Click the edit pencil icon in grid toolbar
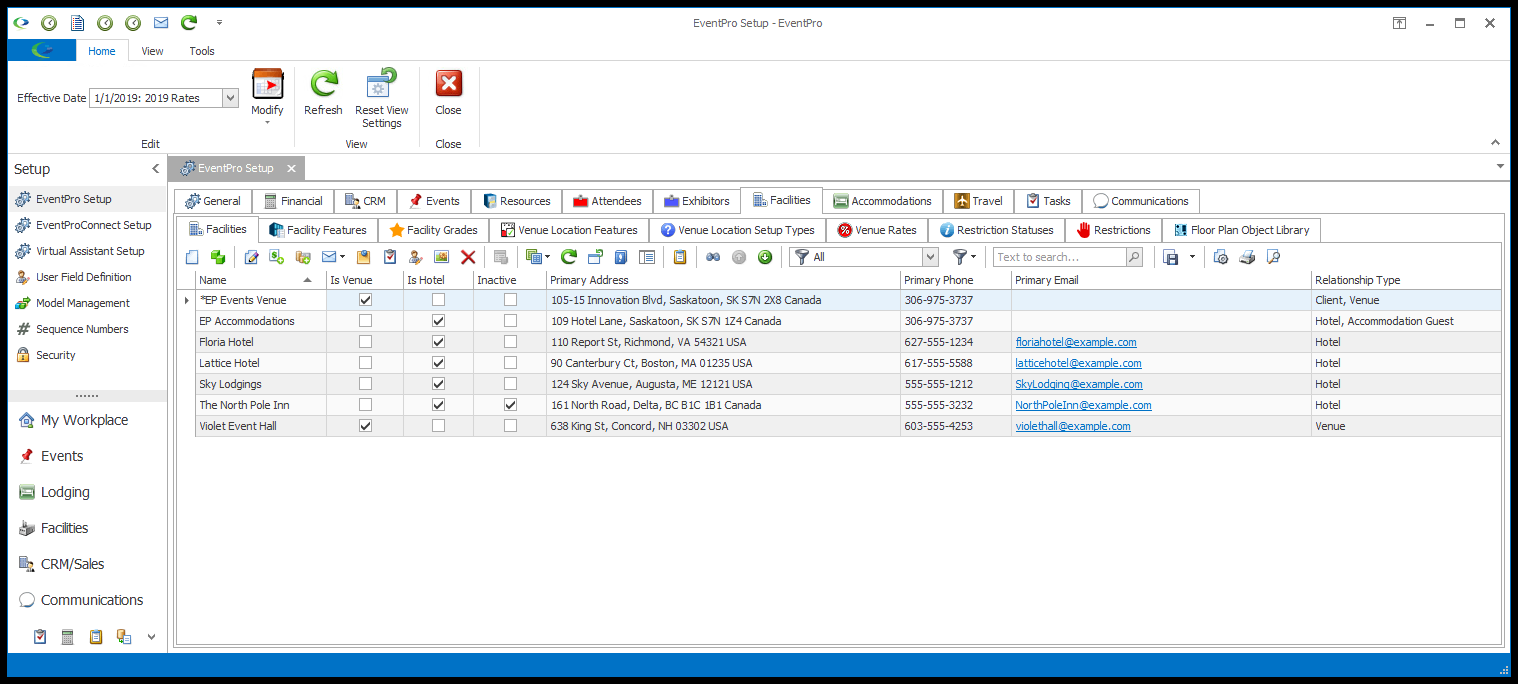 252,257
